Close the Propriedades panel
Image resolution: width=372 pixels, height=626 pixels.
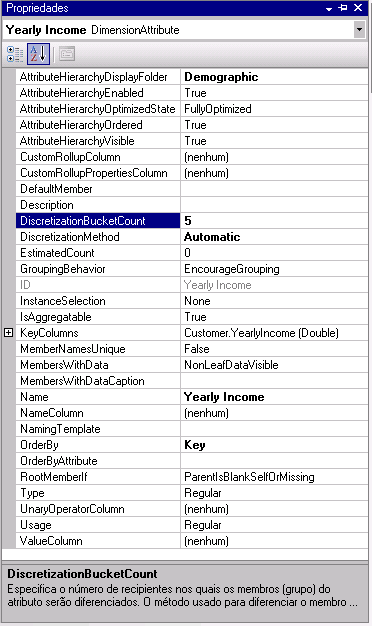point(358,8)
